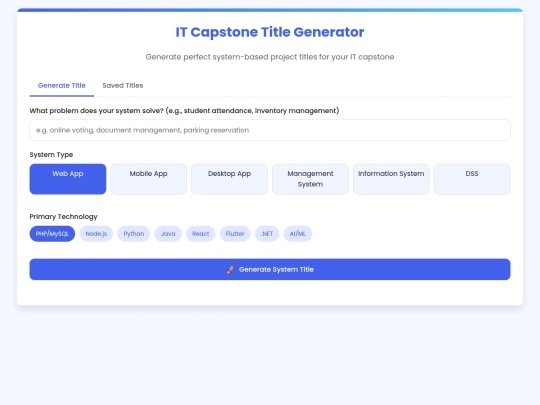The image size is (540, 405).
Task: Select Mobile App system type
Action: (x=148, y=179)
